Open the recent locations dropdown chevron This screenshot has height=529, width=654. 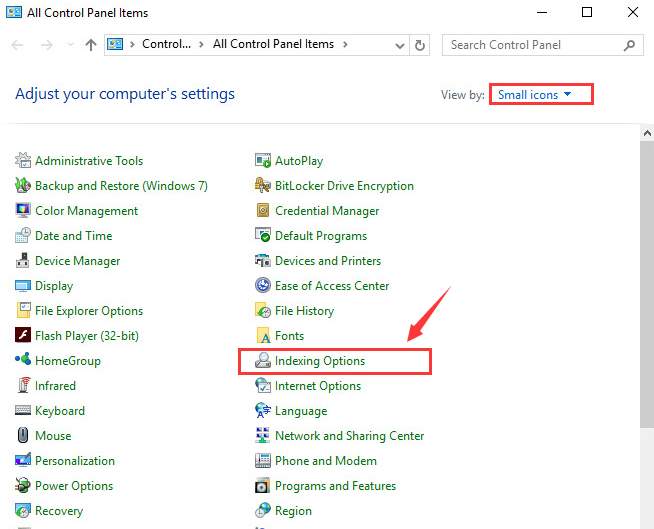pyautogui.click(x=70, y=45)
